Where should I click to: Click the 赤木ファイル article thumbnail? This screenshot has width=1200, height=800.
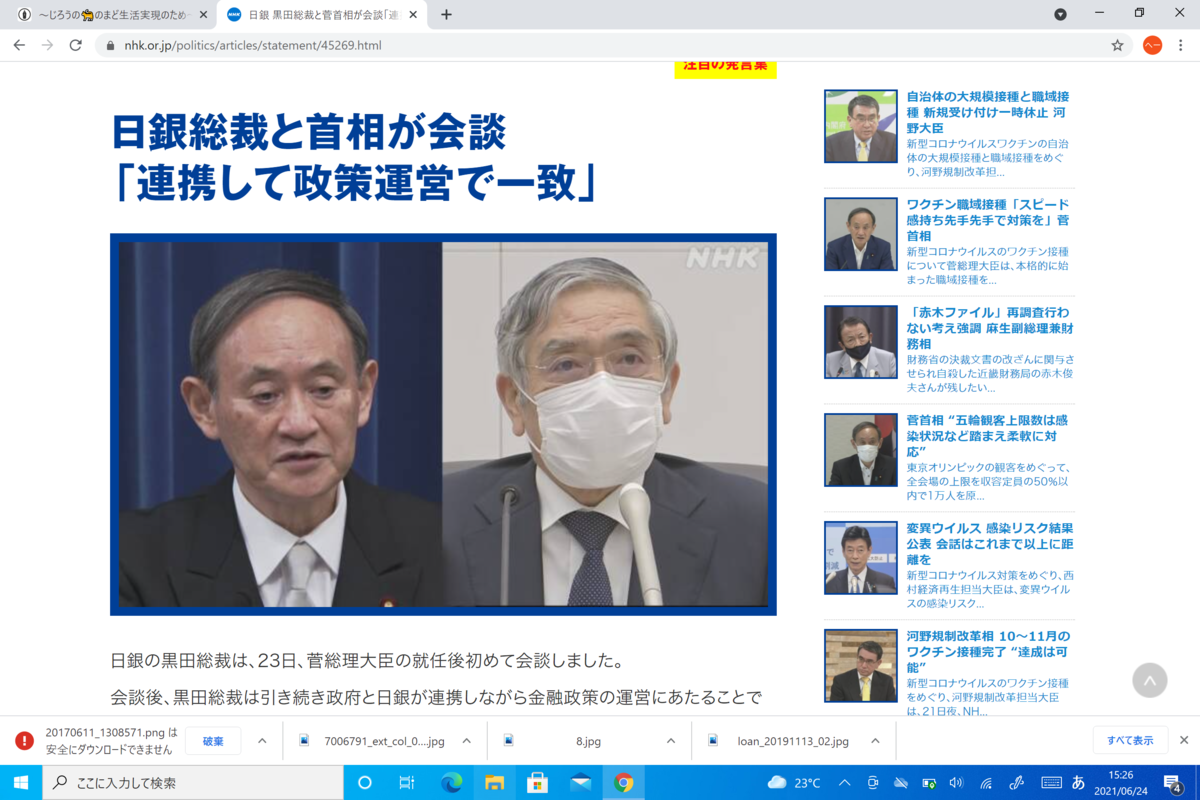(860, 342)
